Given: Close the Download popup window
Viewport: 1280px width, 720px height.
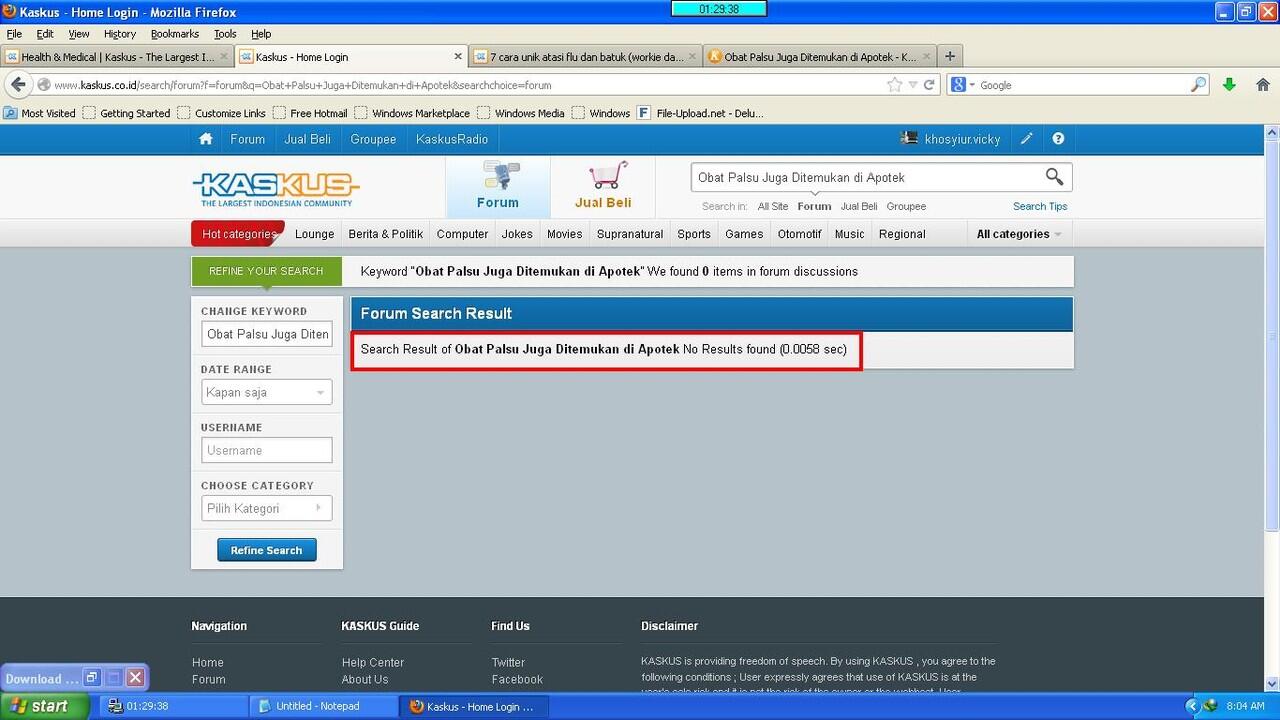Looking at the screenshot, I should pos(135,678).
